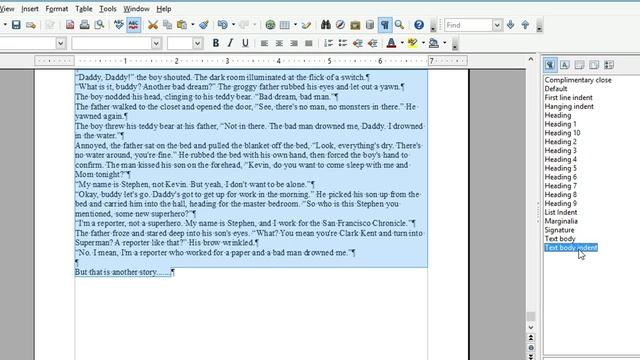Toggle Underline formatting
The image size is (640, 360).
[245, 43]
